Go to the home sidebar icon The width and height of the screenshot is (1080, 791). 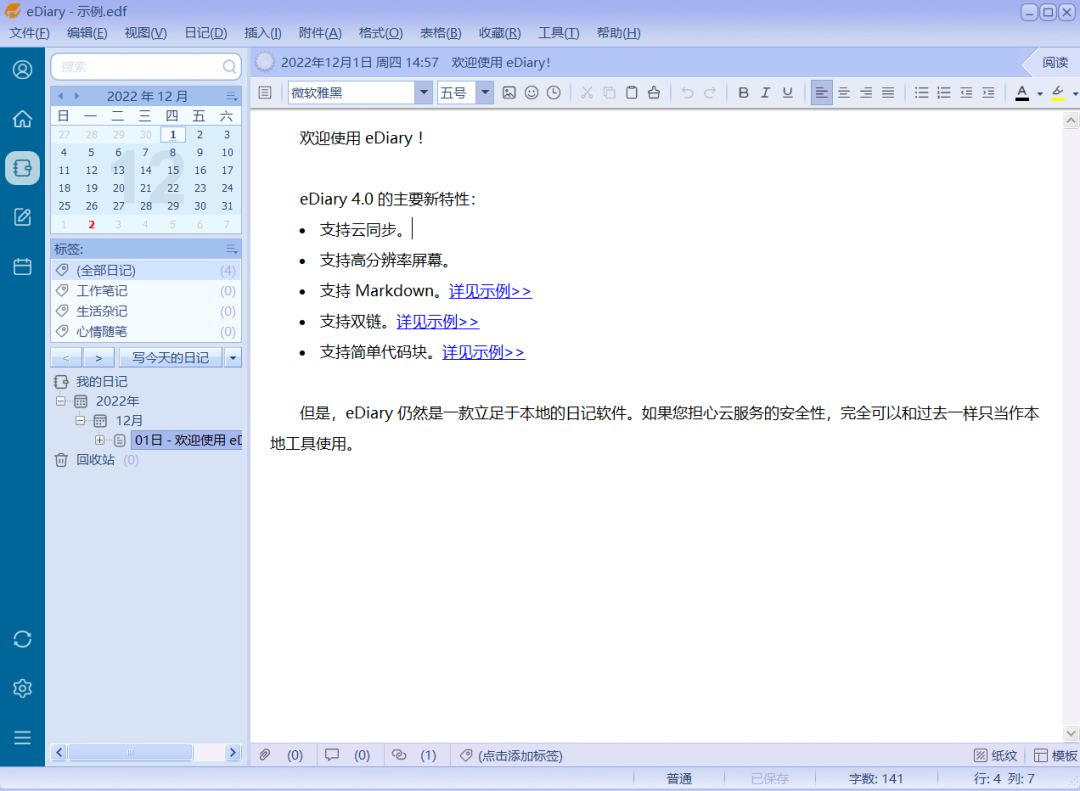[22, 119]
